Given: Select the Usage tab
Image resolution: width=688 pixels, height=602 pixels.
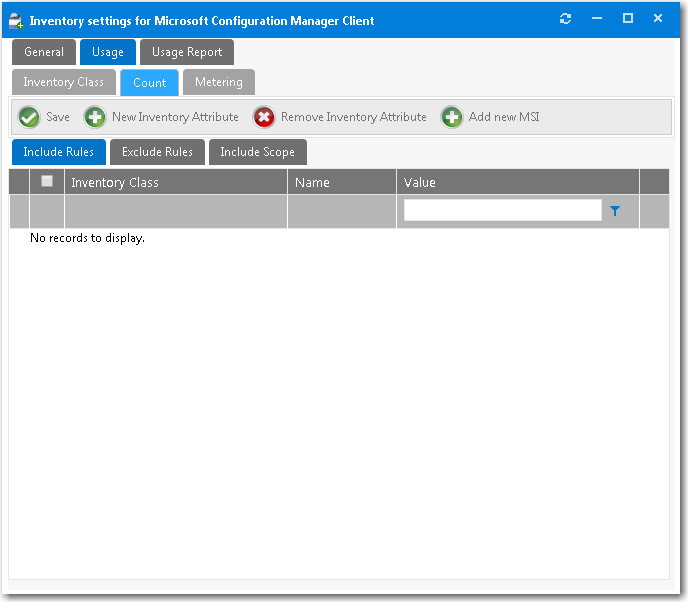Looking at the screenshot, I should pyautogui.click(x=108, y=52).
